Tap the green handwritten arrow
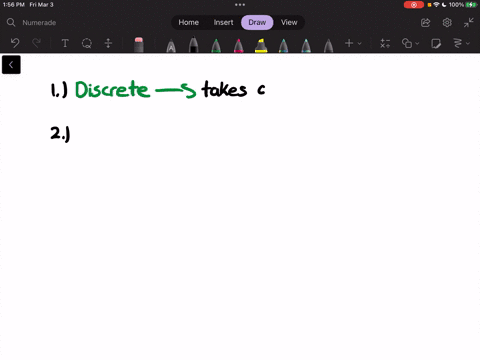 click(176, 91)
